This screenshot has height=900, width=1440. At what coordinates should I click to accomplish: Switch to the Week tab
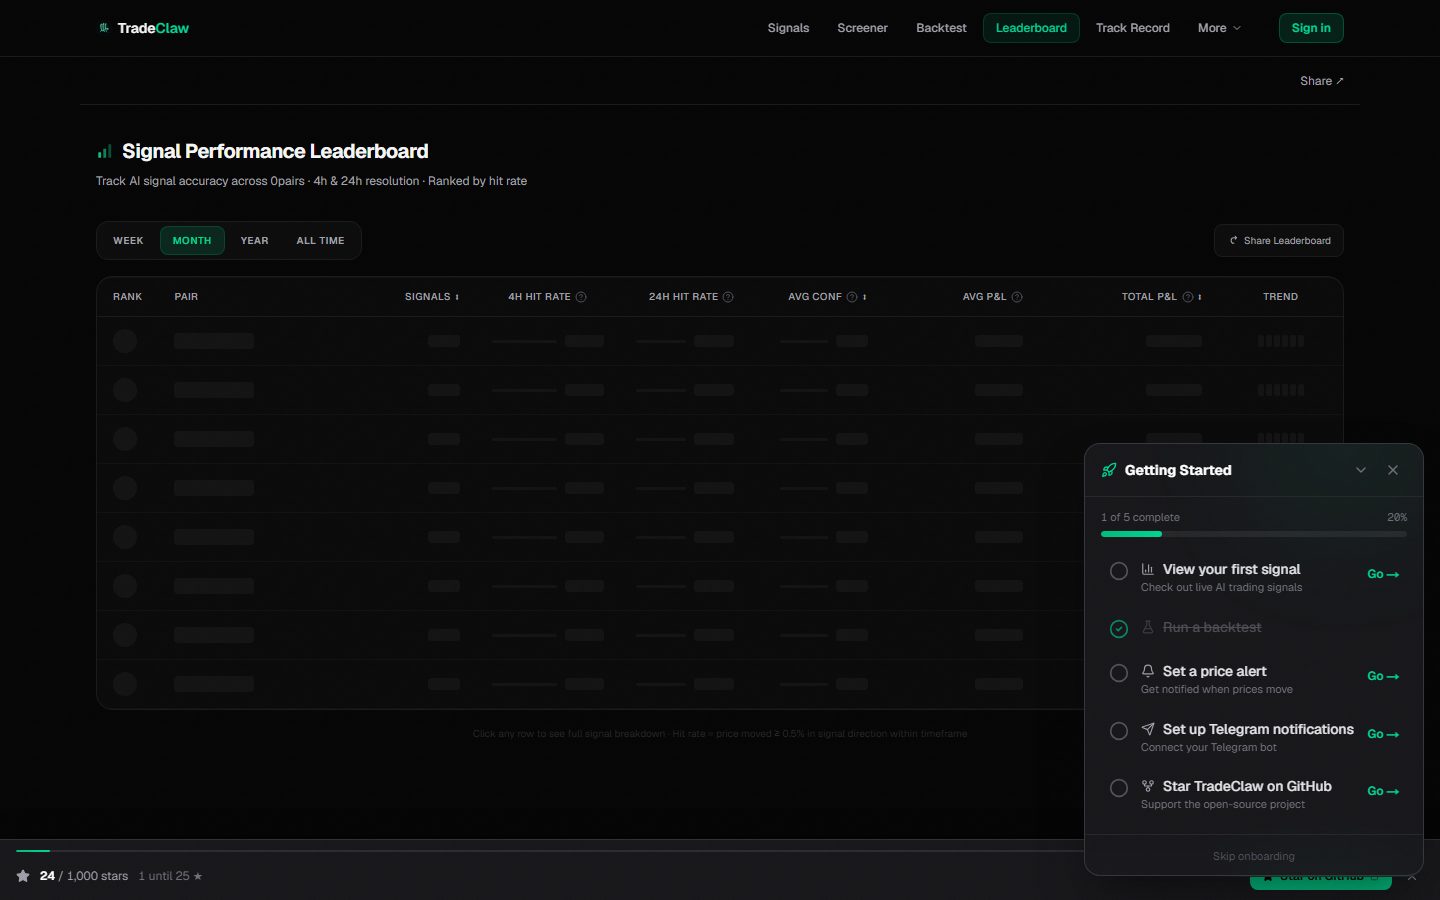[128, 241]
